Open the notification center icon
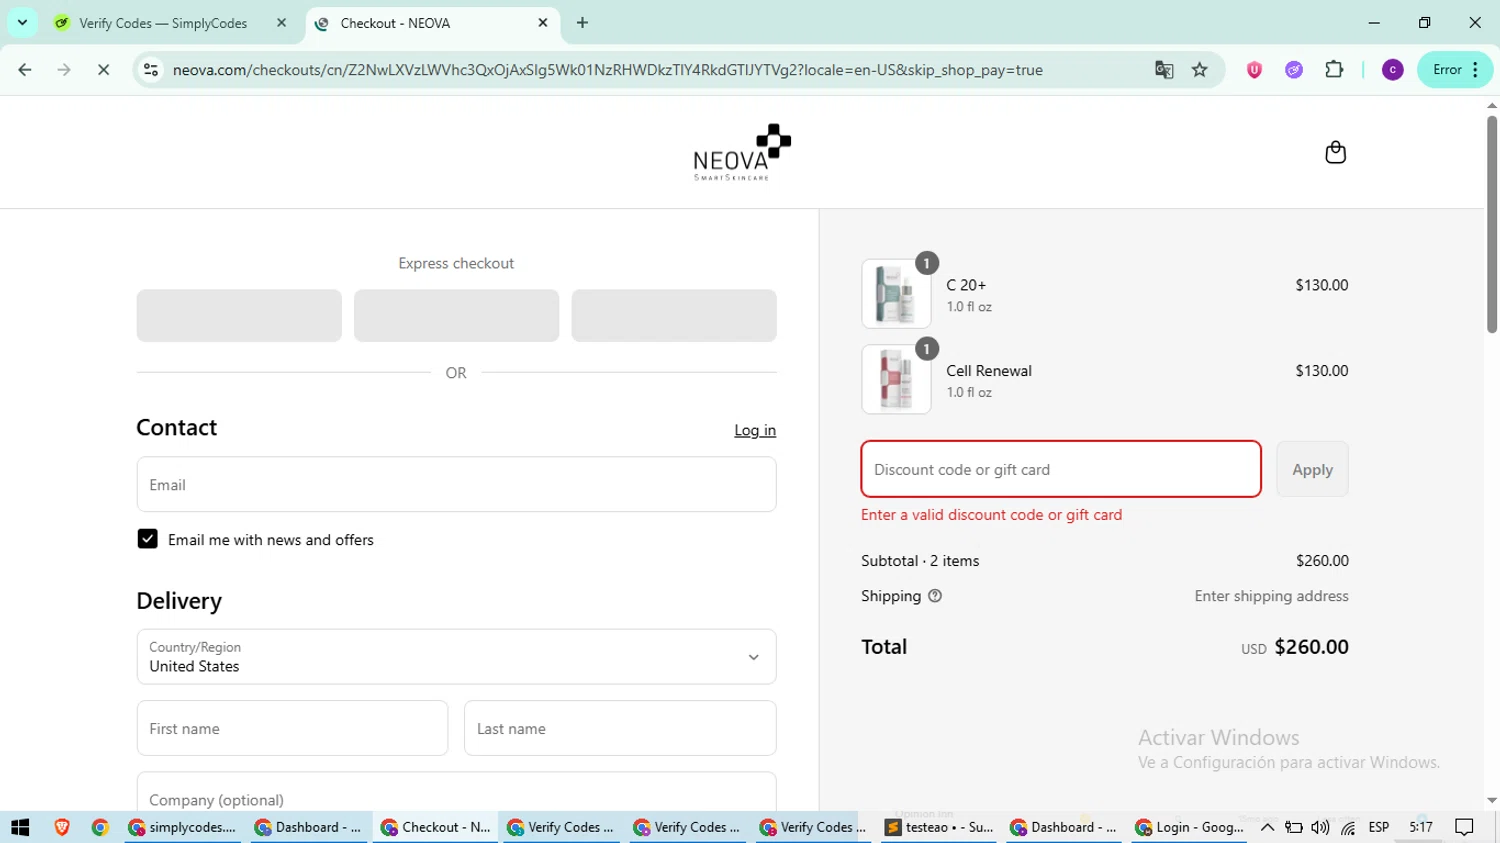Screen dimensions: 1500x843 tap(1464, 827)
